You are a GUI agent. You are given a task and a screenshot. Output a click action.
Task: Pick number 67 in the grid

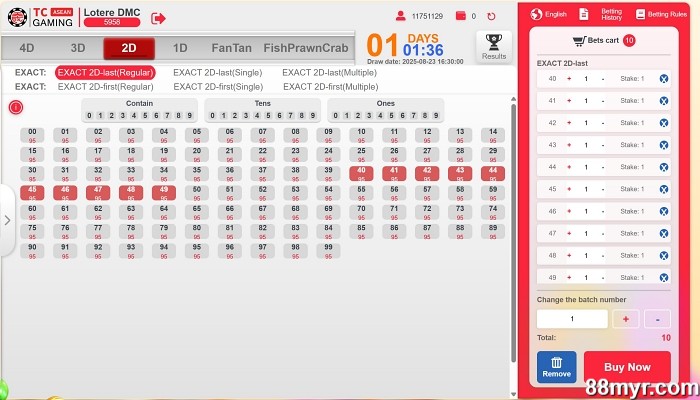262,212
